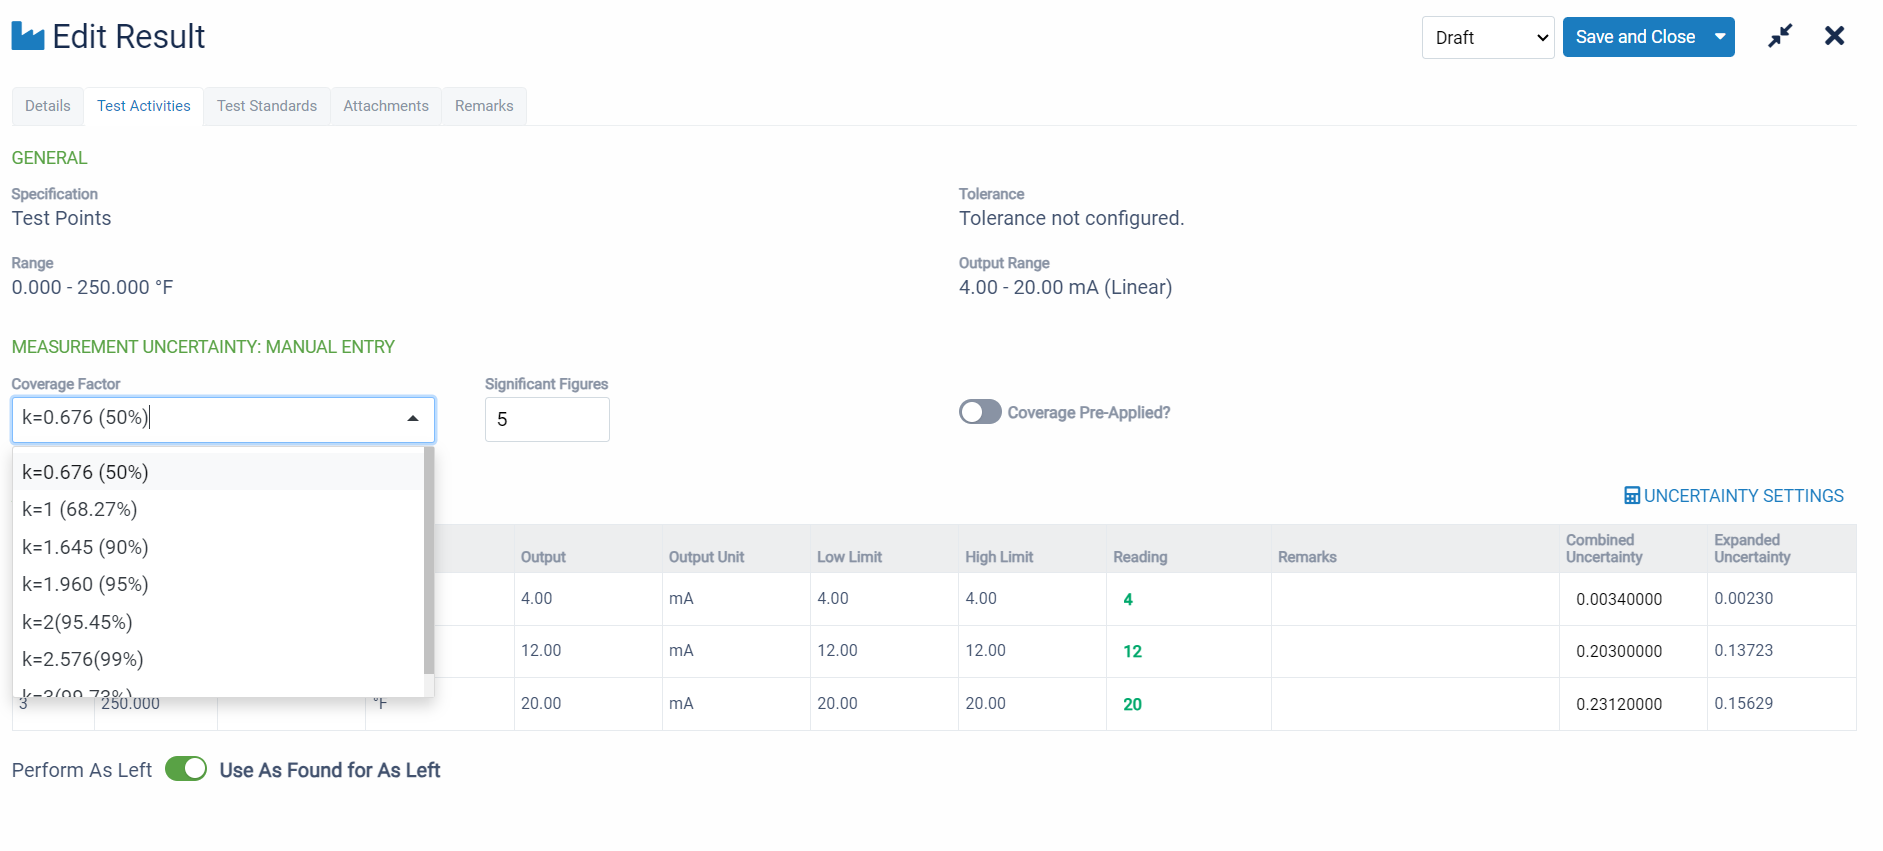Switch to the Details tab
The image size is (1883, 851).
[48, 106]
